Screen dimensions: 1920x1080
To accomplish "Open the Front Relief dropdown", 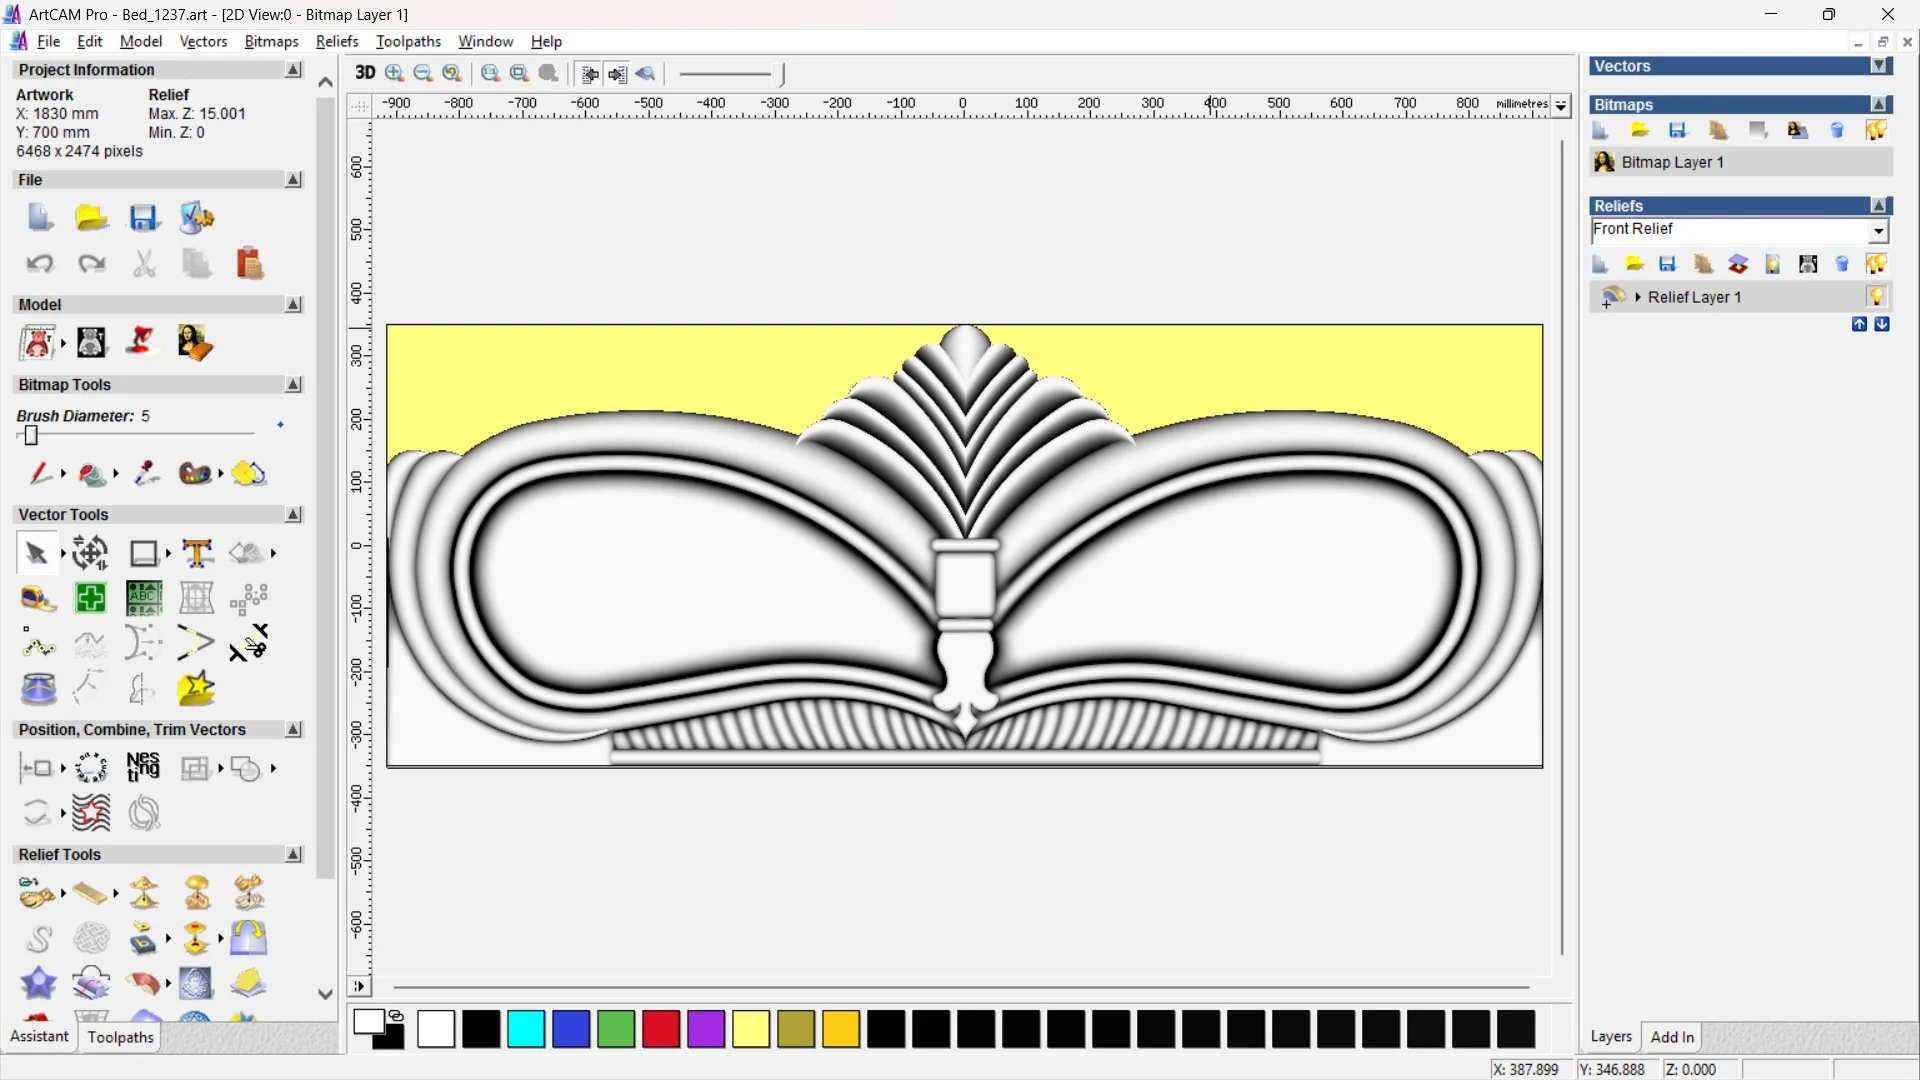I will (1878, 231).
